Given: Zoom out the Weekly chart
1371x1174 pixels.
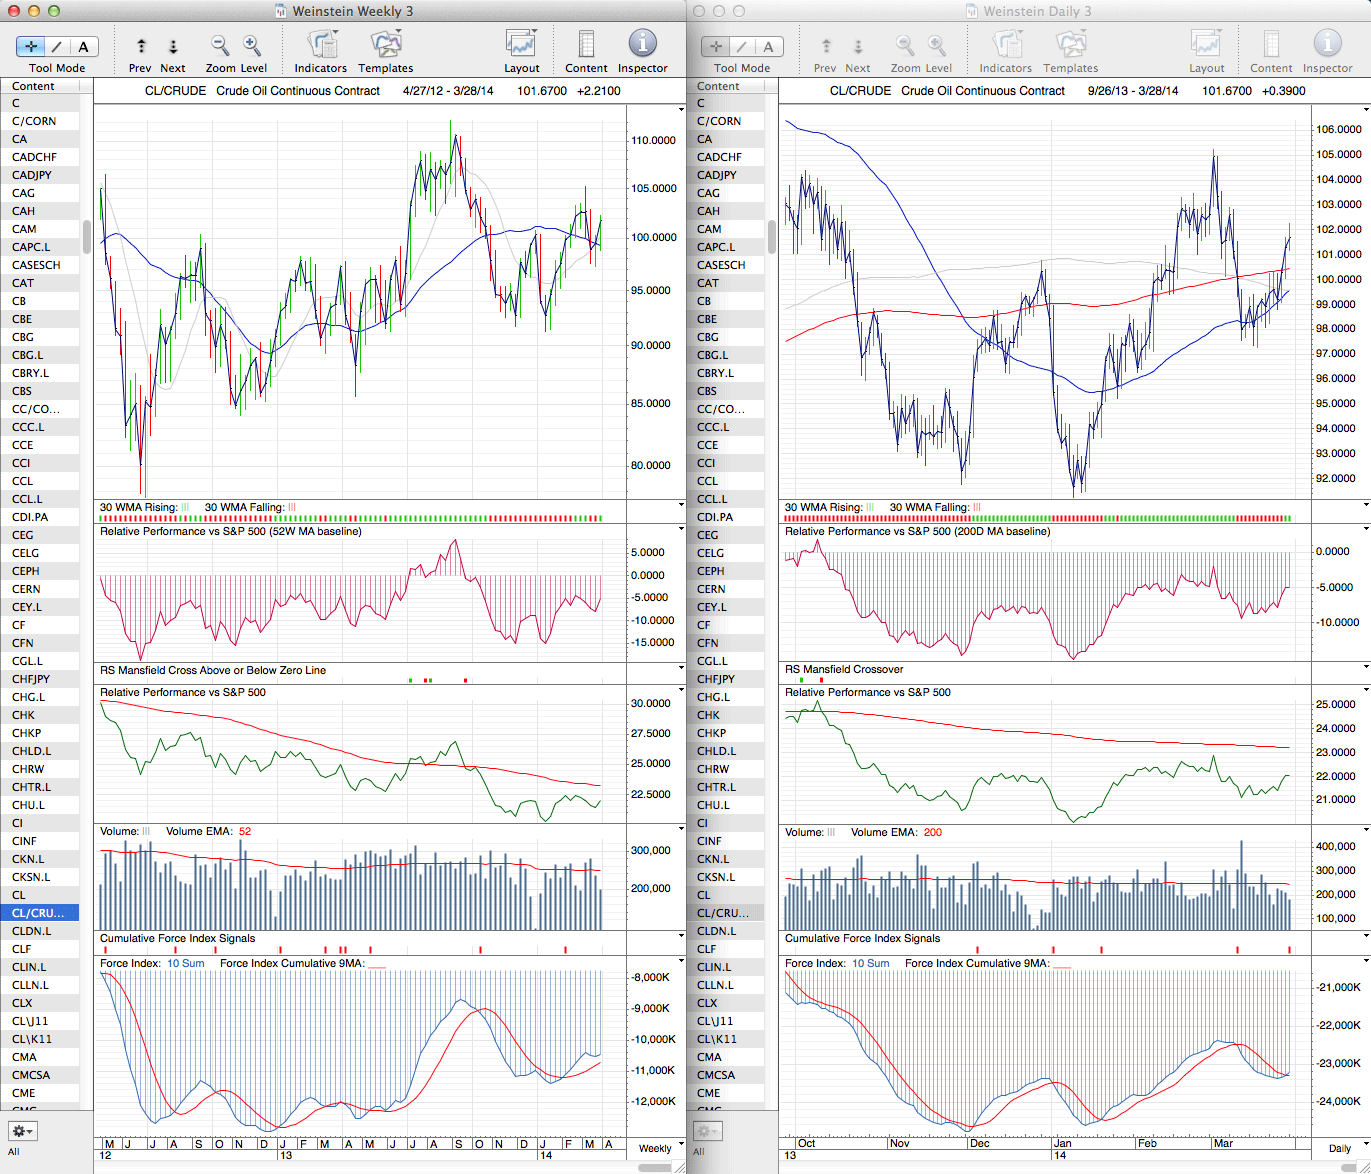Looking at the screenshot, I should pyautogui.click(x=219, y=46).
